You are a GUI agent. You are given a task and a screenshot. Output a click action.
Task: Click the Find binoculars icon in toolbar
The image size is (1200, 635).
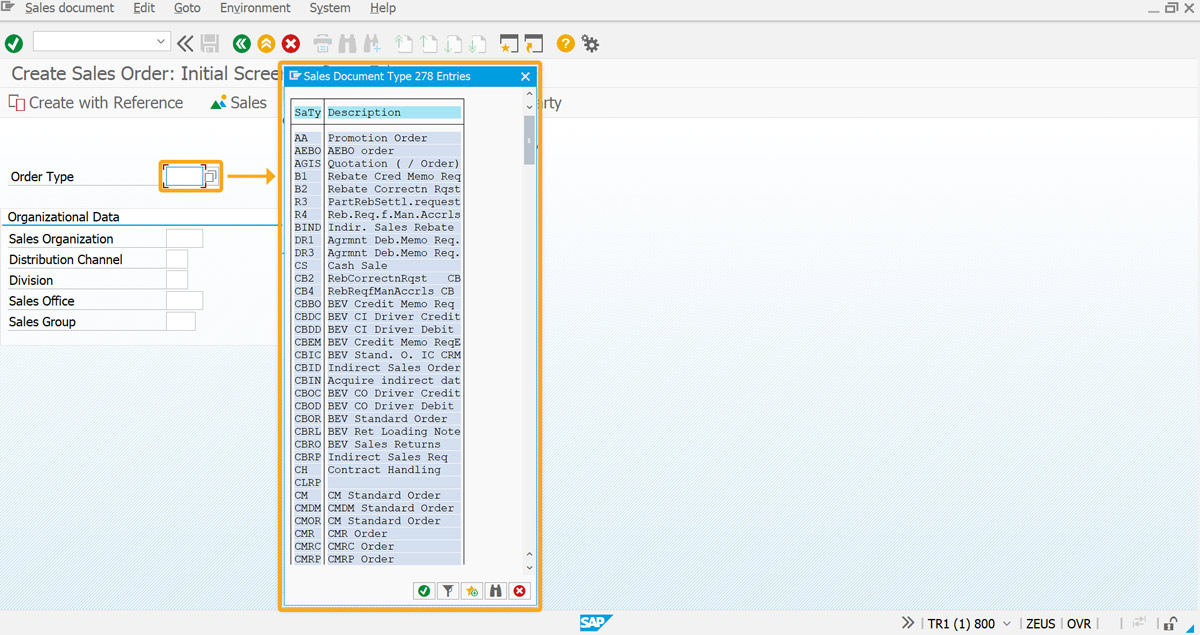tap(347, 43)
